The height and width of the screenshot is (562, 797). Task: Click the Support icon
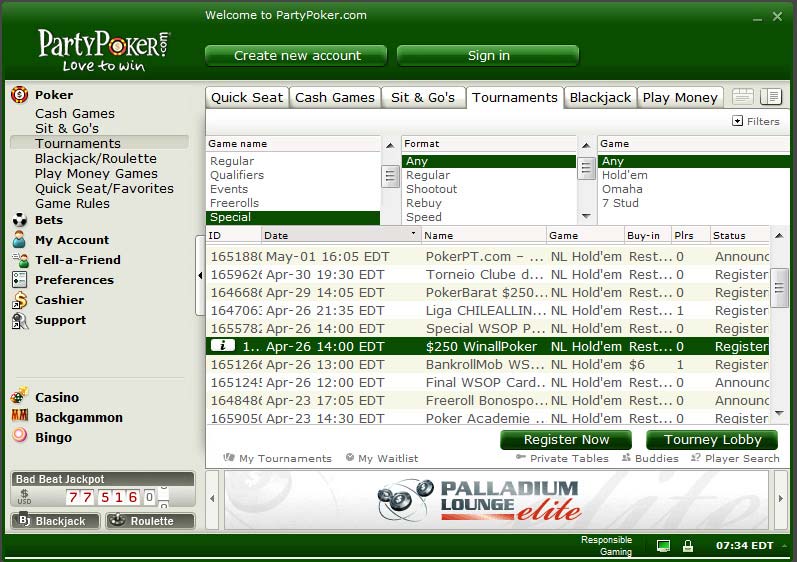point(19,320)
